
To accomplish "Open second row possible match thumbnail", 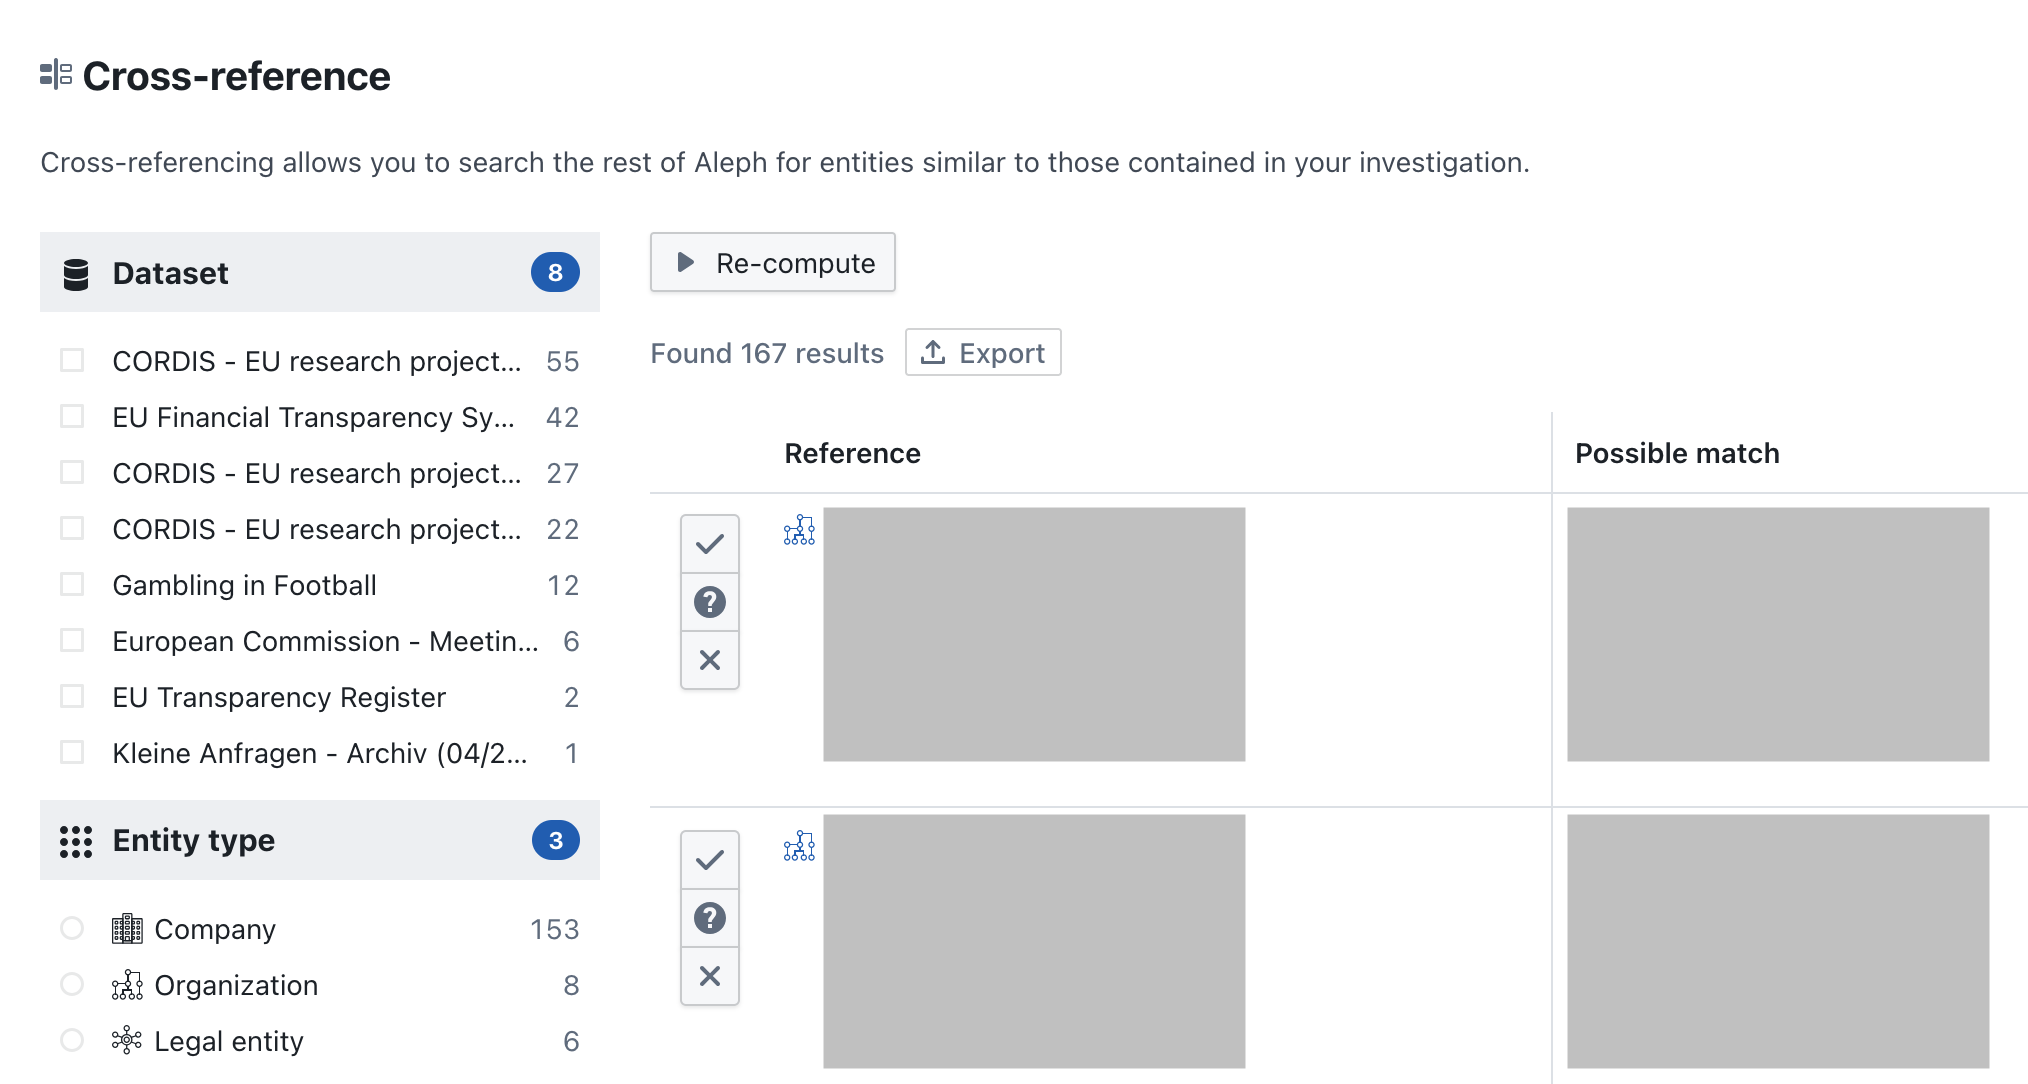I will (1778, 941).
